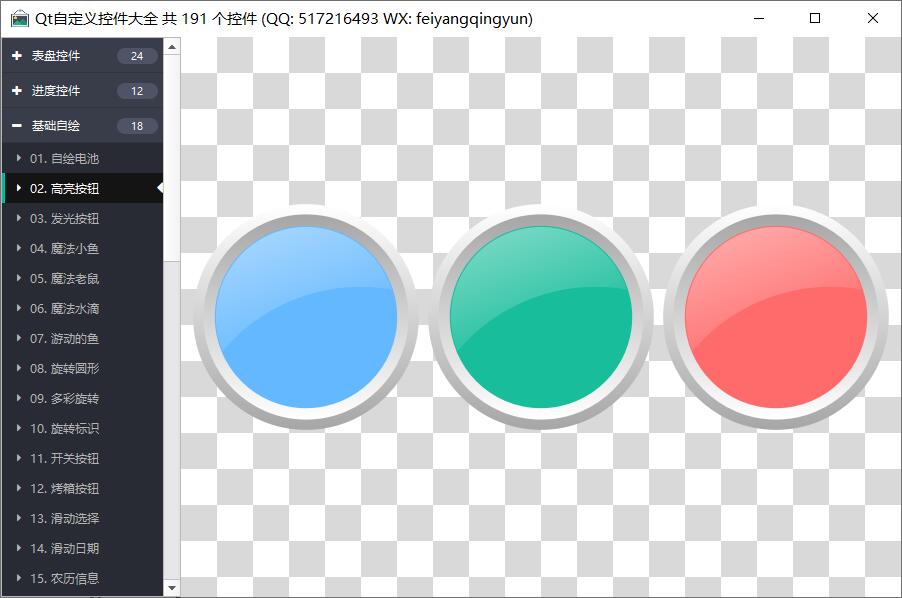Viewport: 902px width, 598px height.
Task: Collapse the 基础自绘 category
Action: [x=56, y=126]
